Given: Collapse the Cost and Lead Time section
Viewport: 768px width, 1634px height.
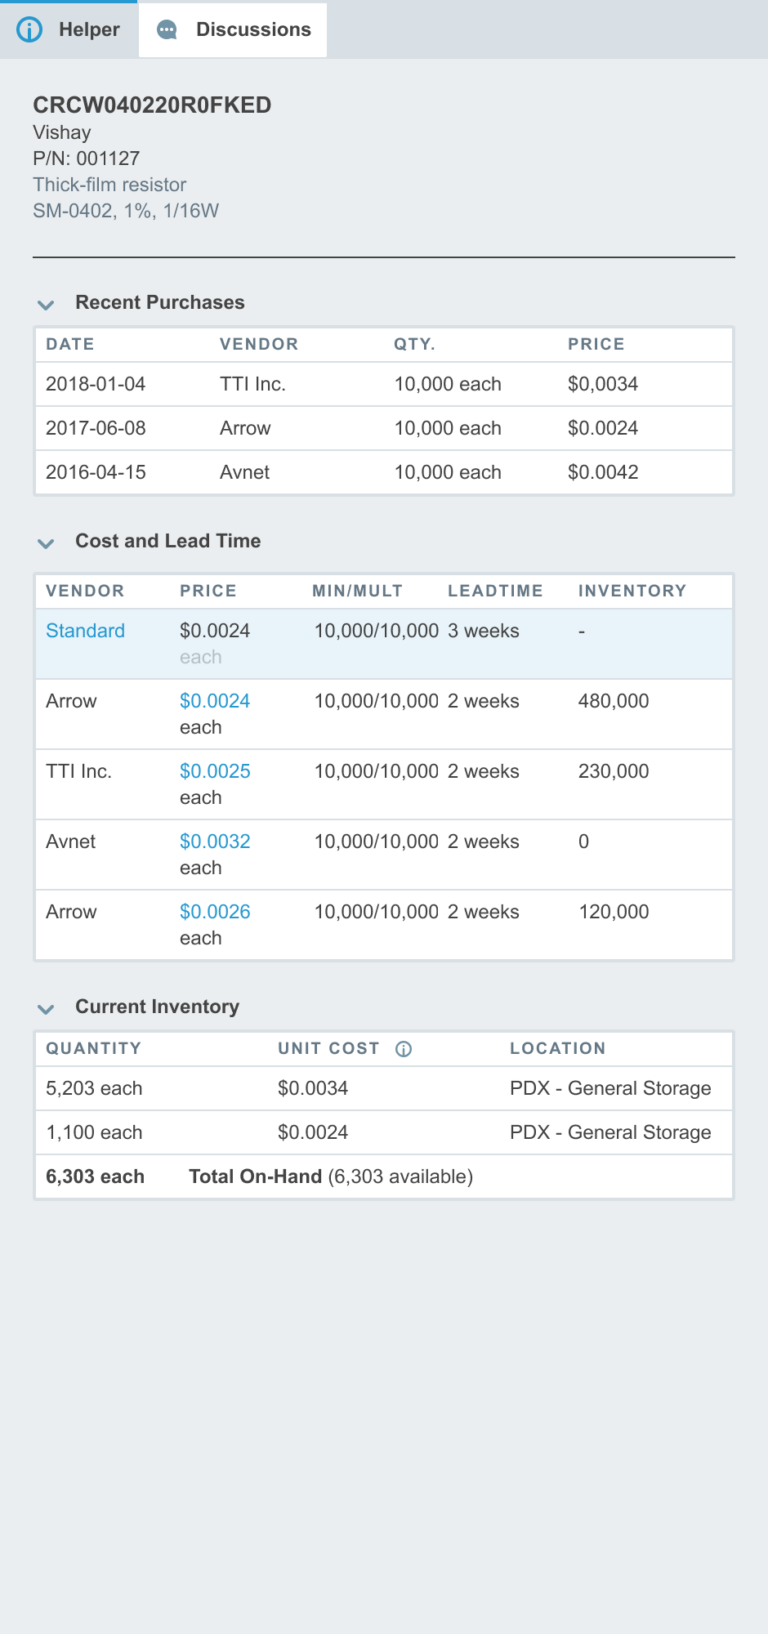Looking at the screenshot, I should [x=46, y=543].
